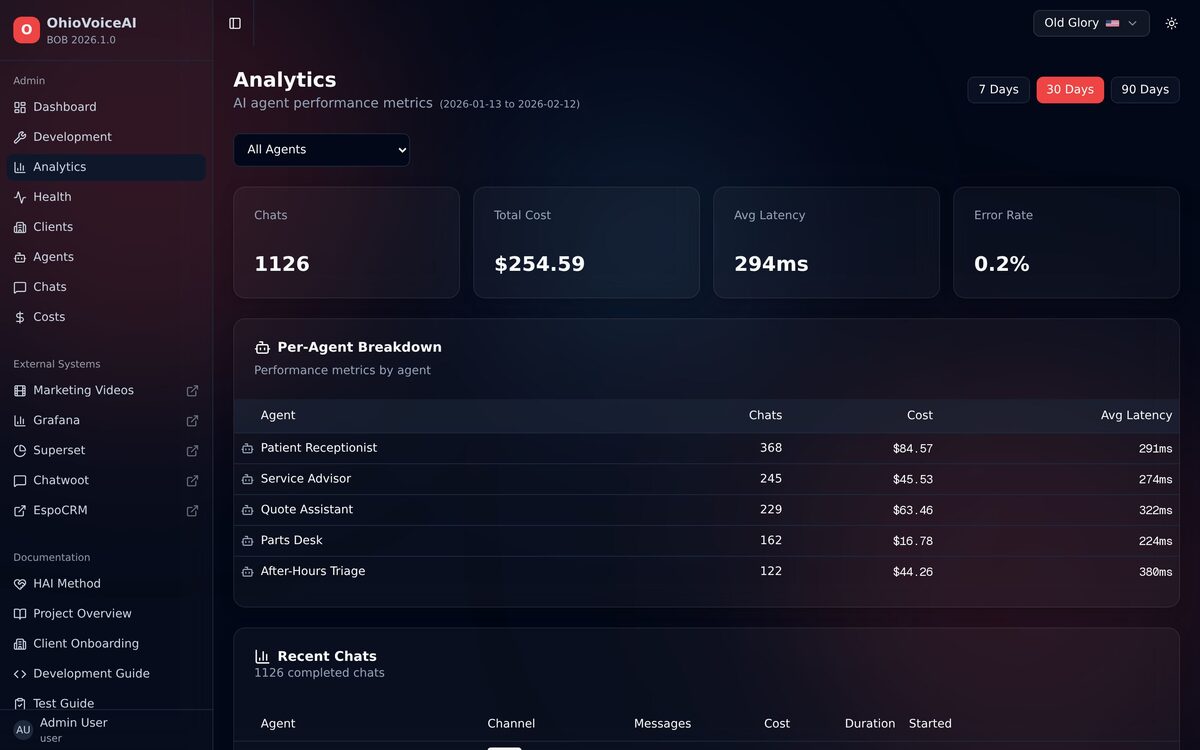Open Grafana external link icon

(192, 421)
